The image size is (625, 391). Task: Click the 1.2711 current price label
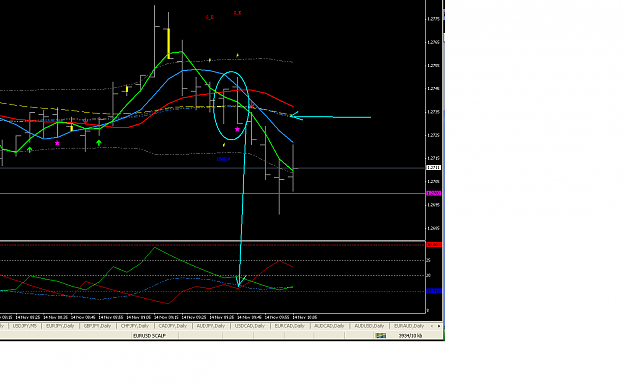[434, 168]
